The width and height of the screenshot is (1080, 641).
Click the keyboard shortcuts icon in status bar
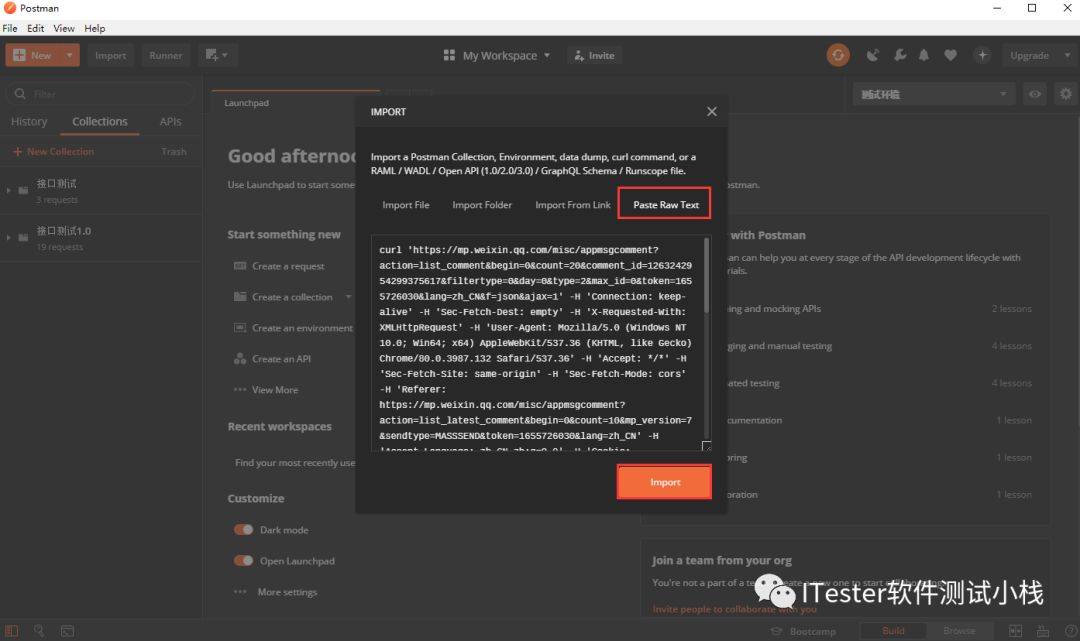pyautogui.click(x=1043, y=631)
